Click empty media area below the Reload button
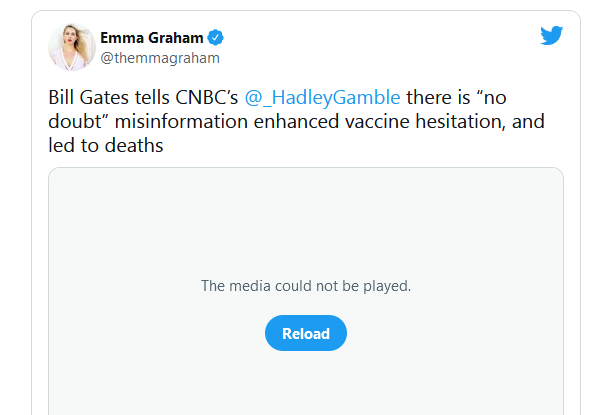Viewport: 599px width, 415px height. [x=306, y=382]
